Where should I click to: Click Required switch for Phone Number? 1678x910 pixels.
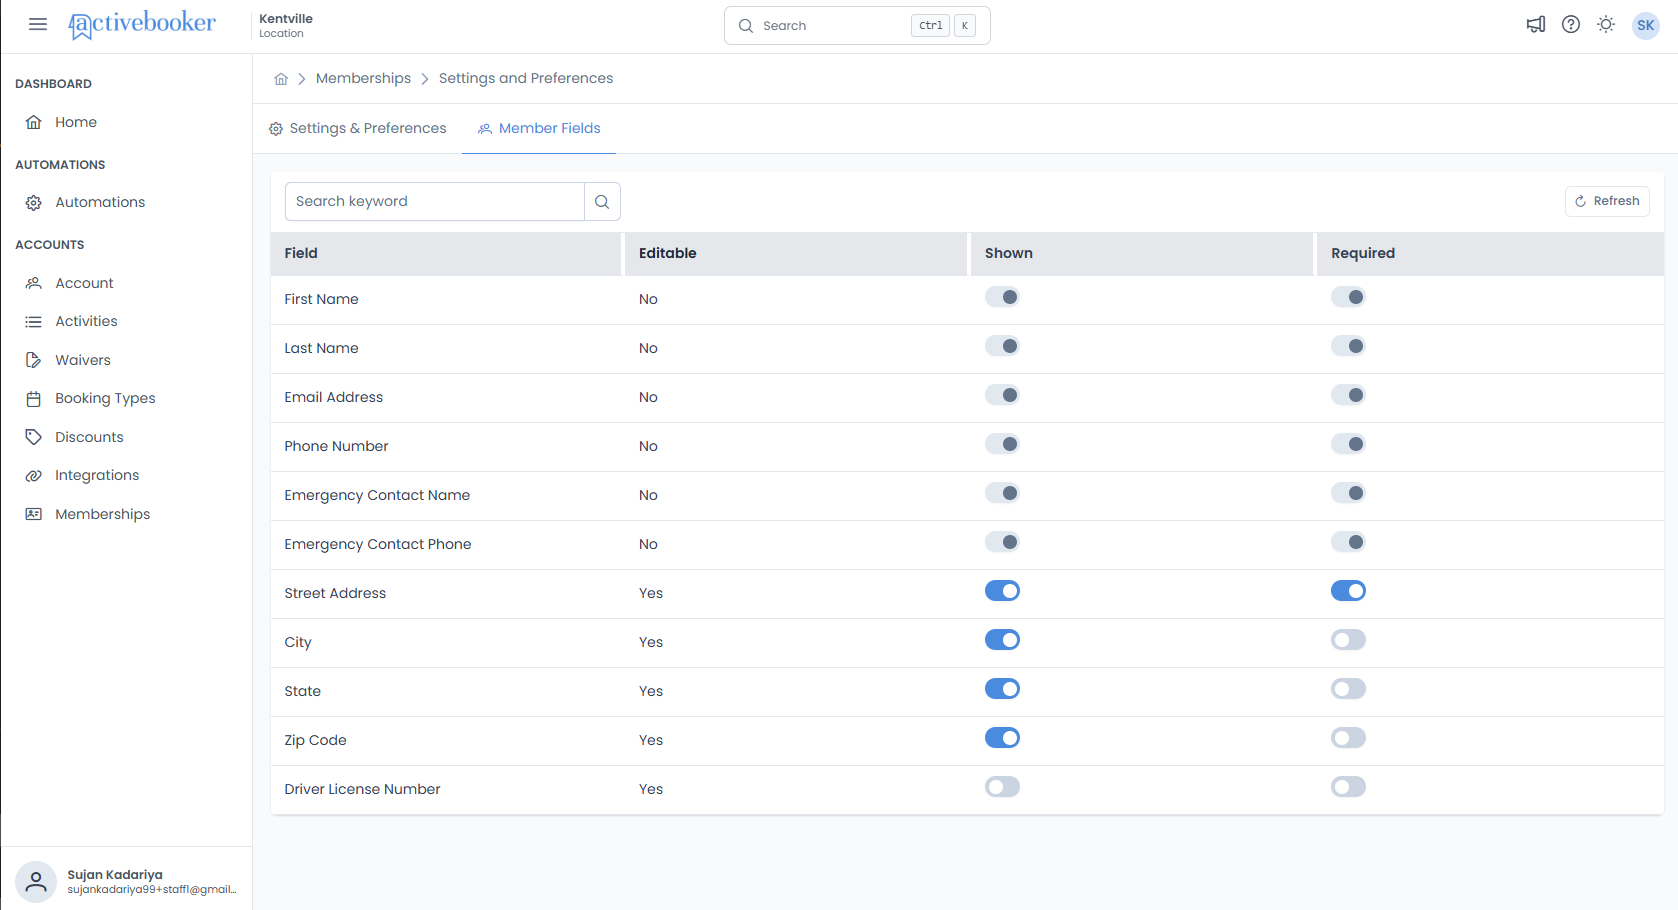pos(1348,444)
